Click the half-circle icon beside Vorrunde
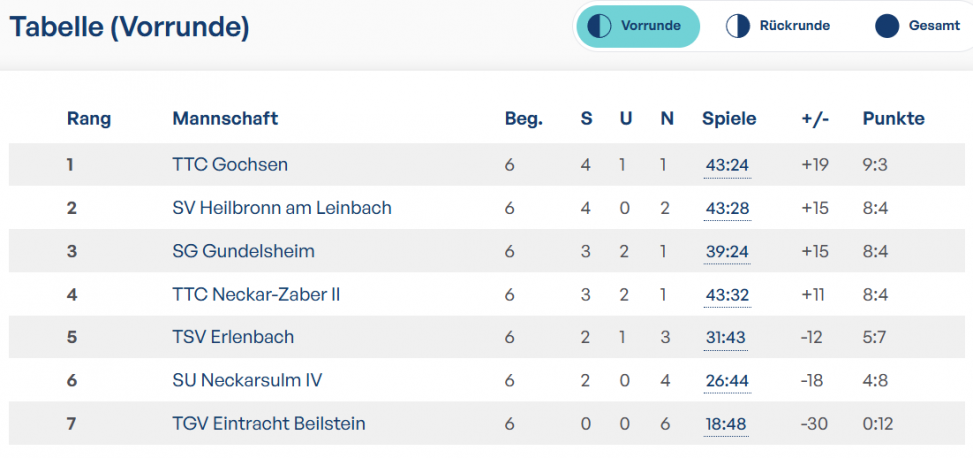Viewport: 973px width, 458px height. [x=599, y=27]
